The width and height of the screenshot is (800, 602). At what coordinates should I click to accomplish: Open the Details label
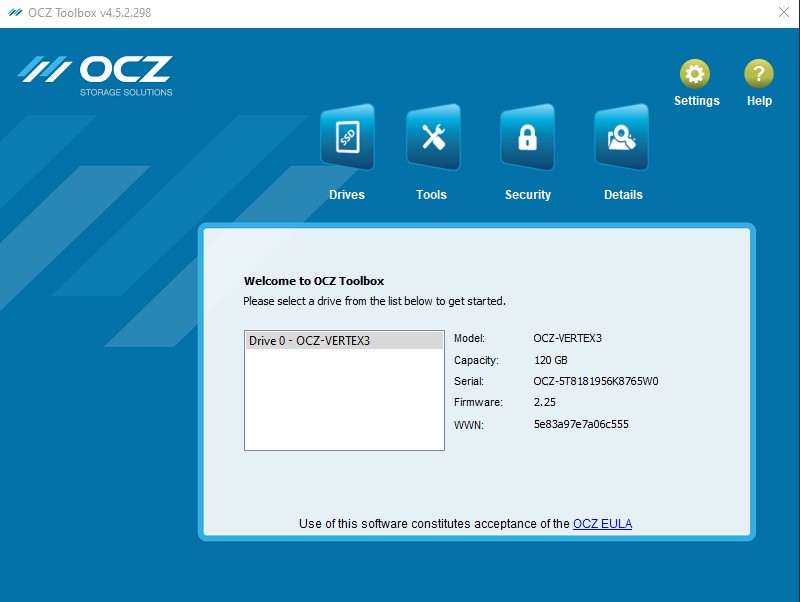[x=622, y=194]
